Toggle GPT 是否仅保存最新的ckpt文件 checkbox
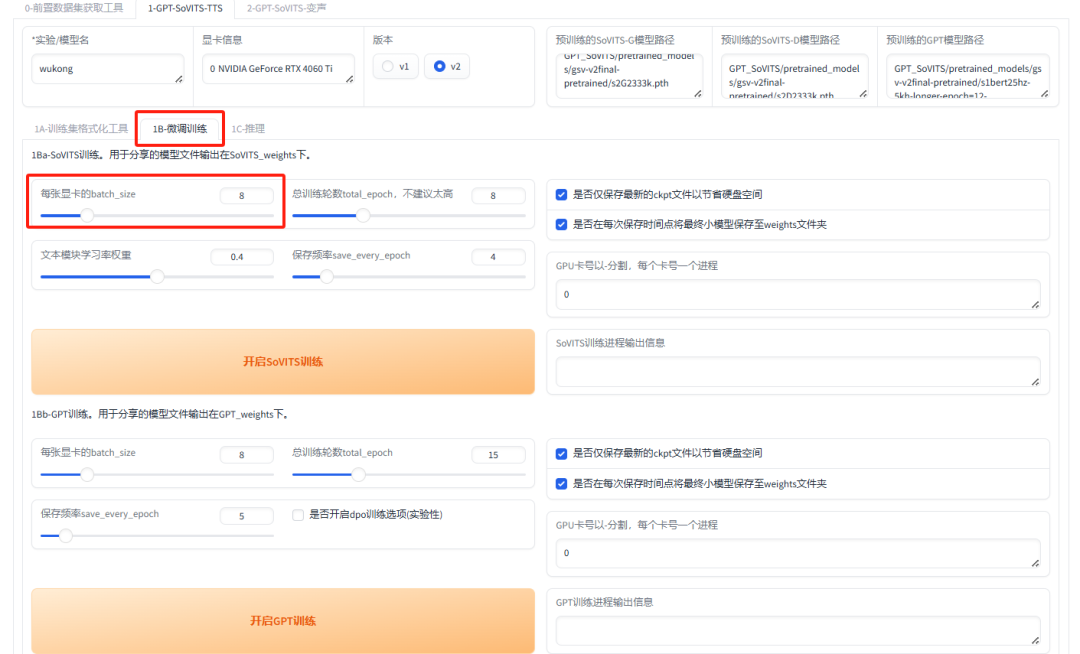 (561, 454)
